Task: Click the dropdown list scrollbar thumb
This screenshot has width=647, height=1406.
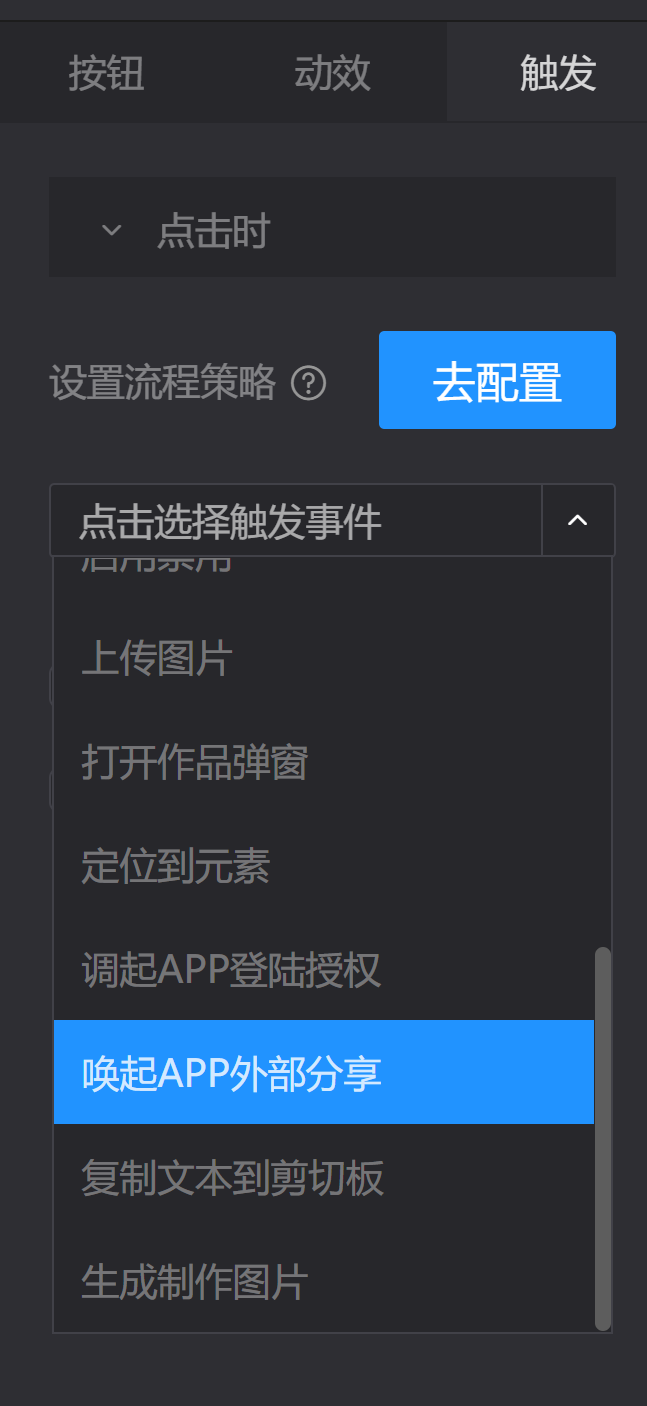Action: 602,1139
